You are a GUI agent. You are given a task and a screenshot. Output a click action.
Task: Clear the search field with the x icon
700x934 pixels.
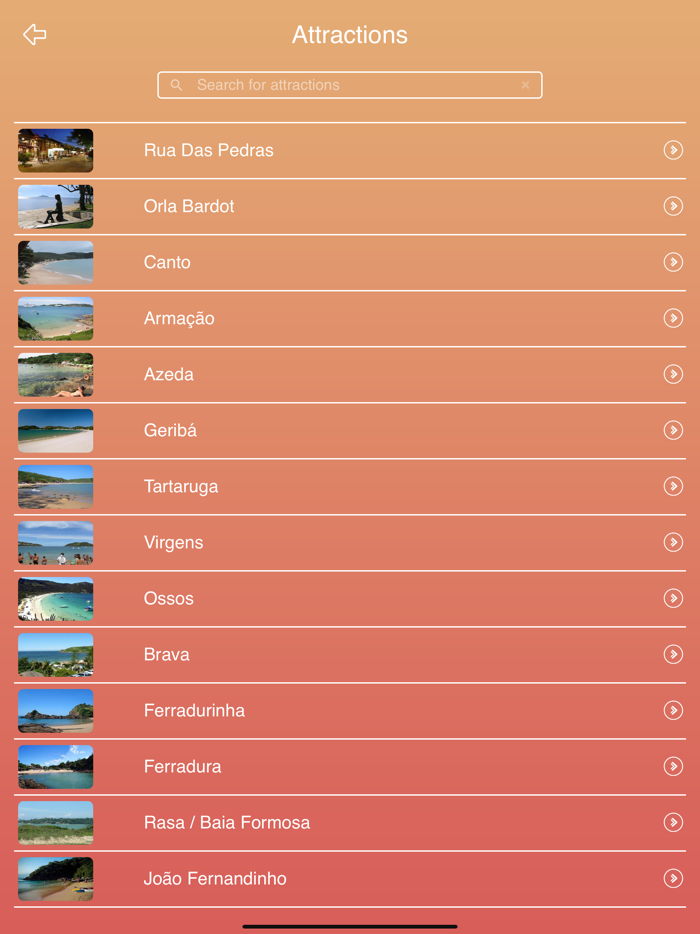click(525, 85)
